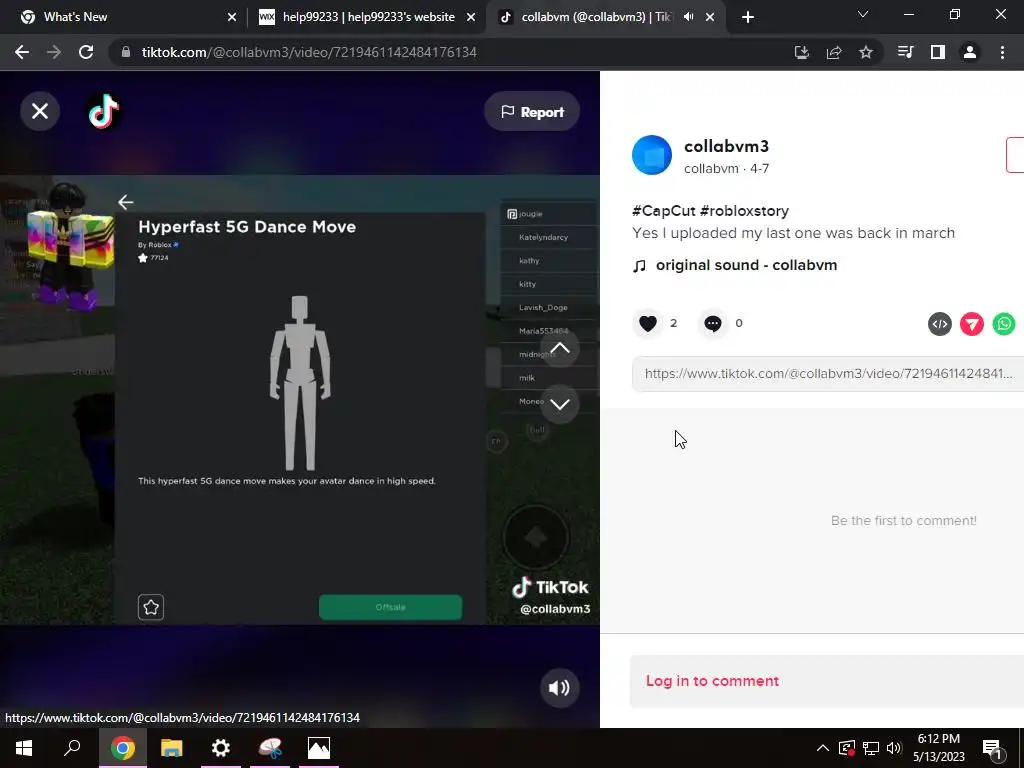The width and height of the screenshot is (1024, 768).
Task: Open media controls icon
Action: point(906,52)
